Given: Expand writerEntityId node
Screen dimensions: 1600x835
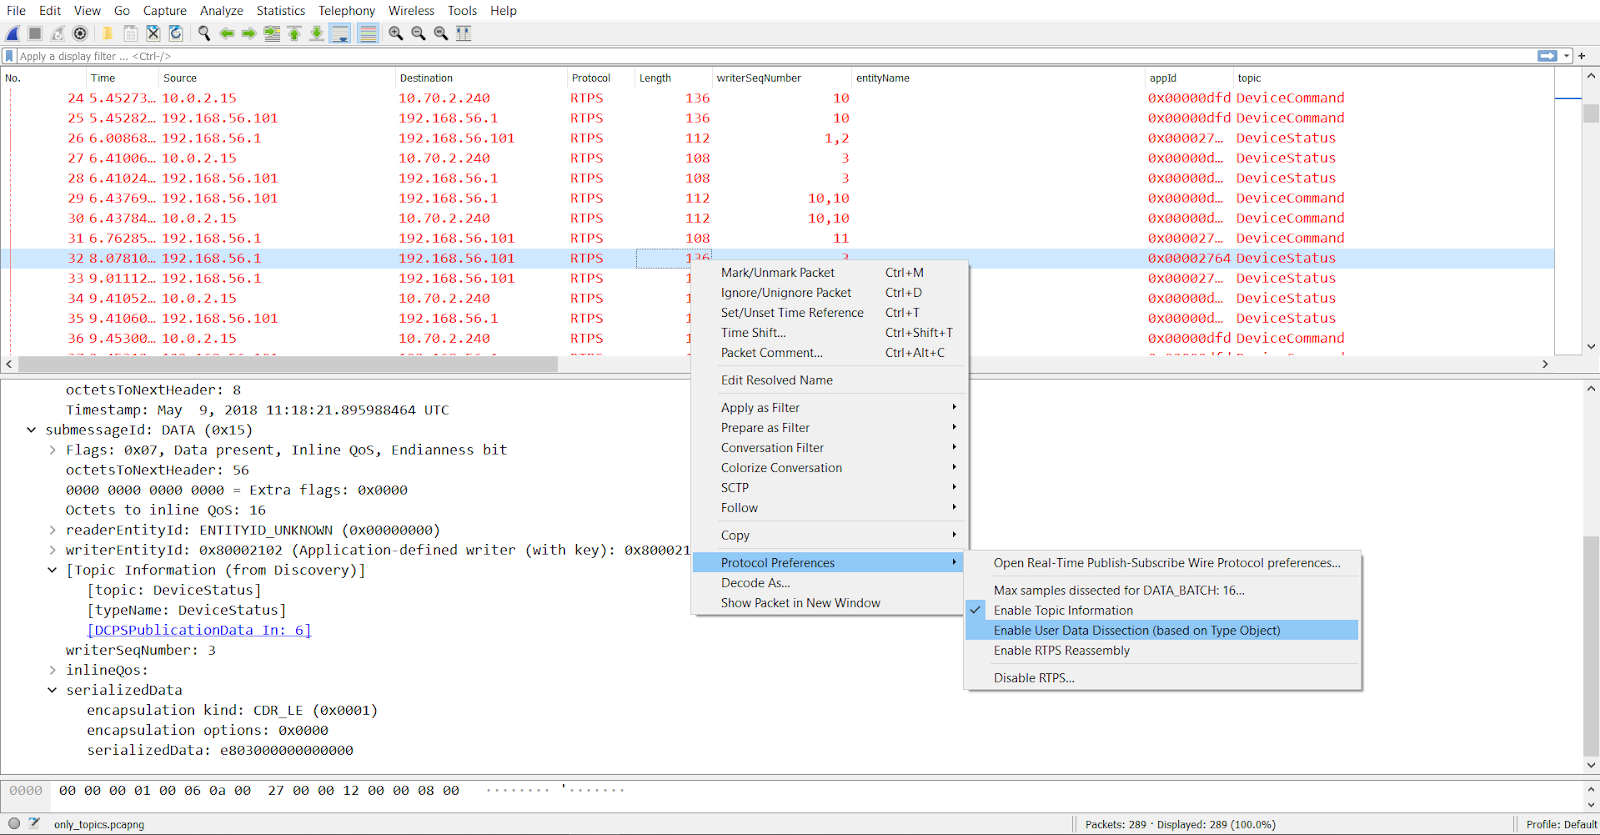Looking at the screenshot, I should coord(52,550).
